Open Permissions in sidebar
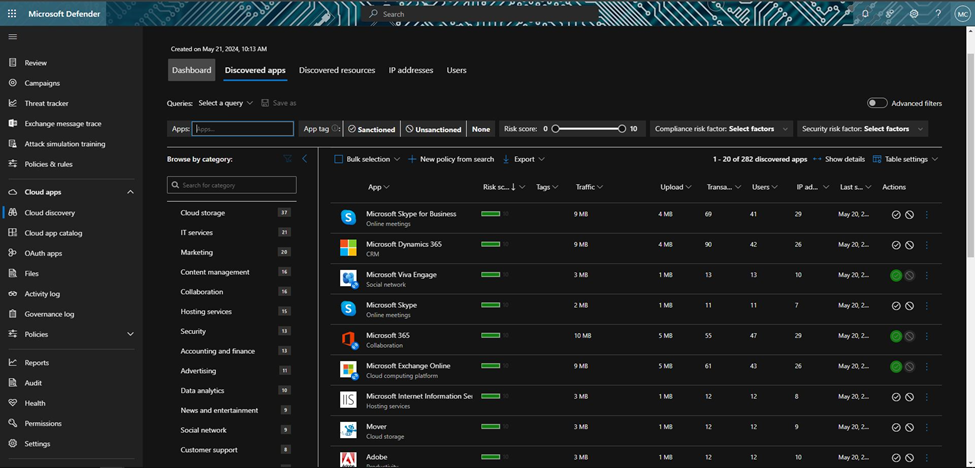The width and height of the screenshot is (975, 468). (43, 423)
